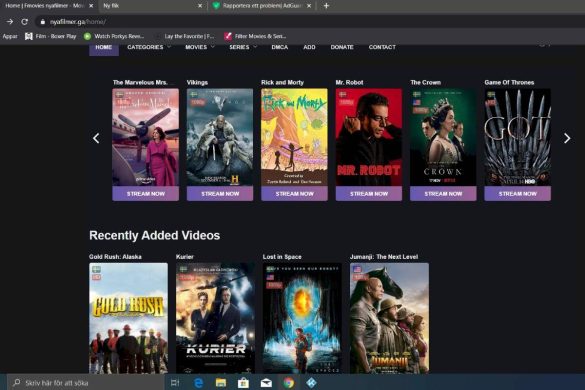Click the Windows search box
The width and height of the screenshot is (585, 390).
coord(86,383)
